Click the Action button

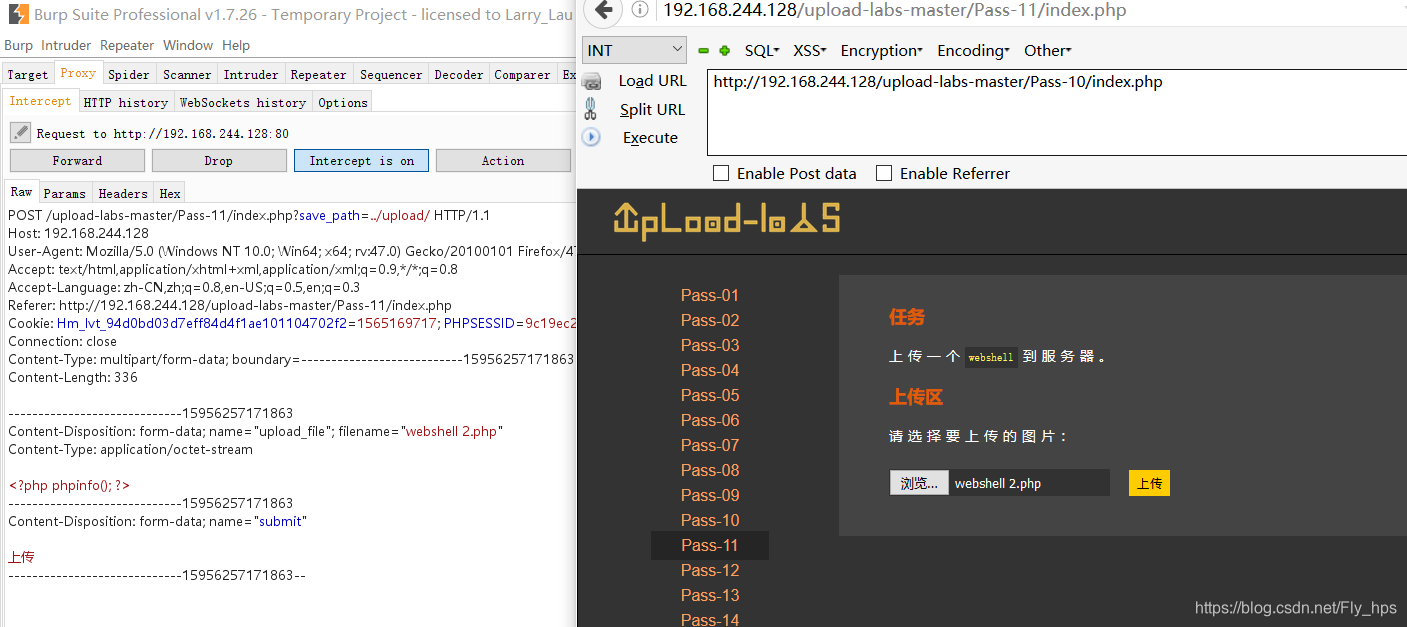click(x=502, y=160)
